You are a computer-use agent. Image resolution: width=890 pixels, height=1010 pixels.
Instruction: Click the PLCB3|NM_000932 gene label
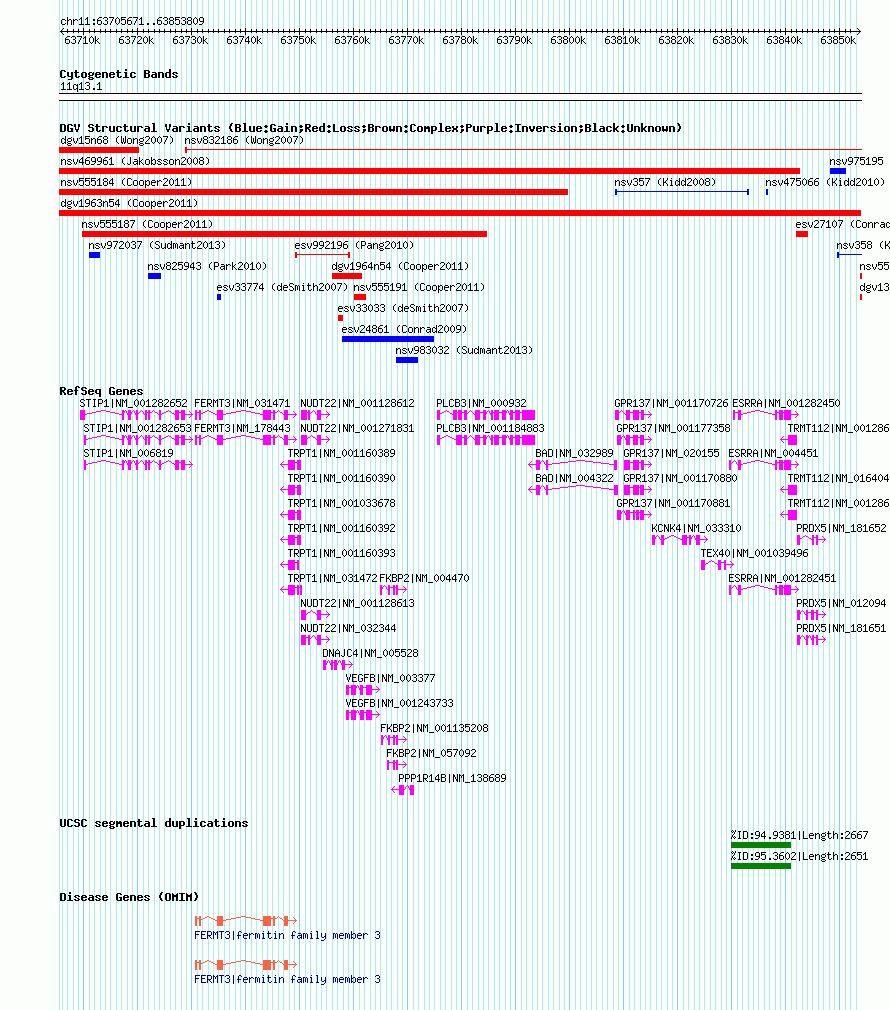click(x=481, y=403)
